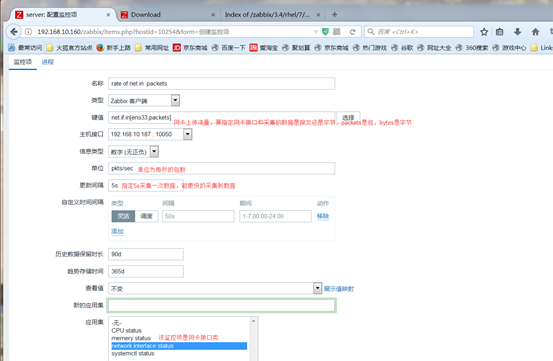The height and width of the screenshot is (361, 553).
Task: Open the 查看值 不变 dropdown
Action: pos(215,288)
